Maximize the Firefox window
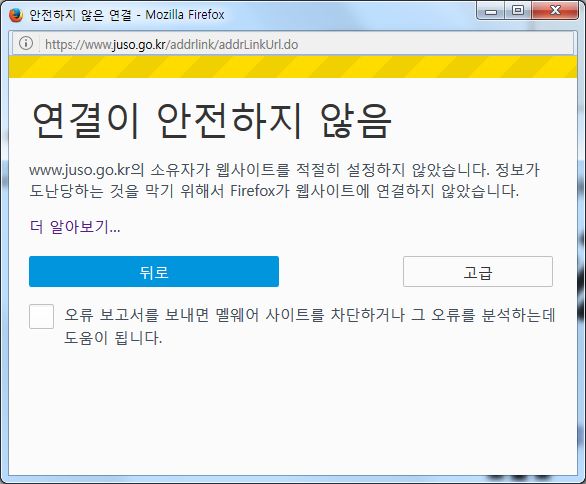The height and width of the screenshot is (484, 586). pos(518,11)
